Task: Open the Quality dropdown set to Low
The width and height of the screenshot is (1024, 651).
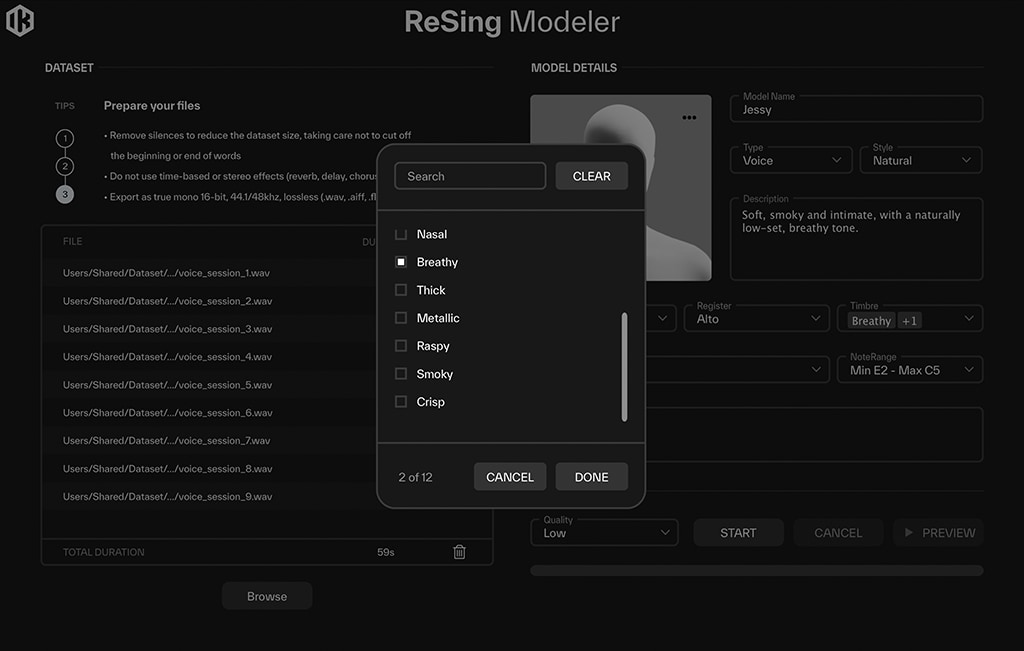Action: pos(604,533)
